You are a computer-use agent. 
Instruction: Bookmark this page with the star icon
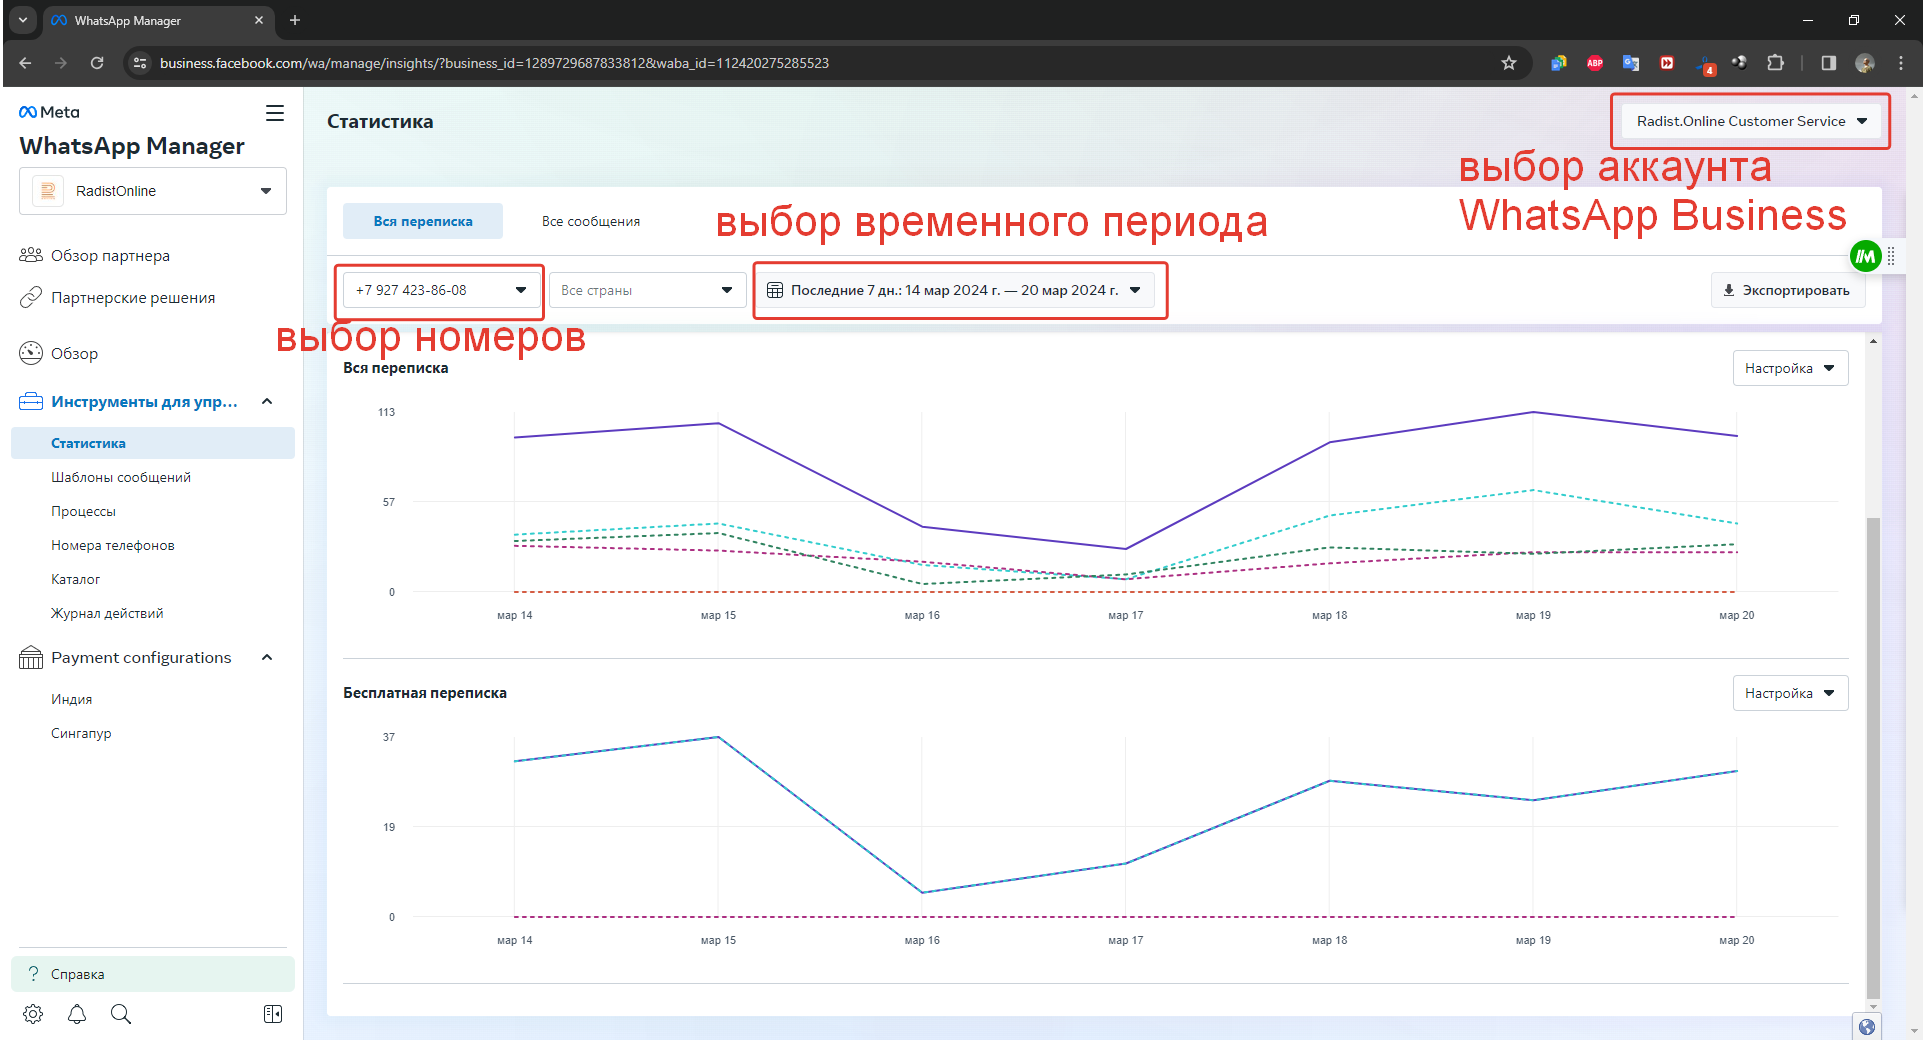(1509, 63)
